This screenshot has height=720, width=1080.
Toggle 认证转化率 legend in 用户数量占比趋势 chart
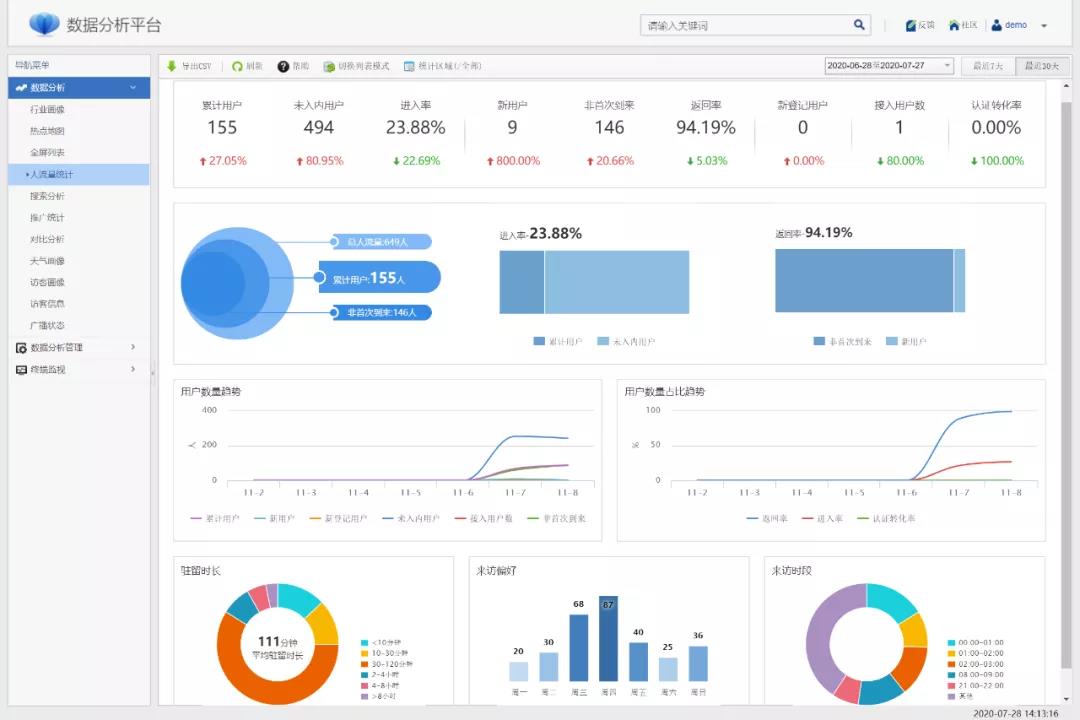tap(886, 518)
